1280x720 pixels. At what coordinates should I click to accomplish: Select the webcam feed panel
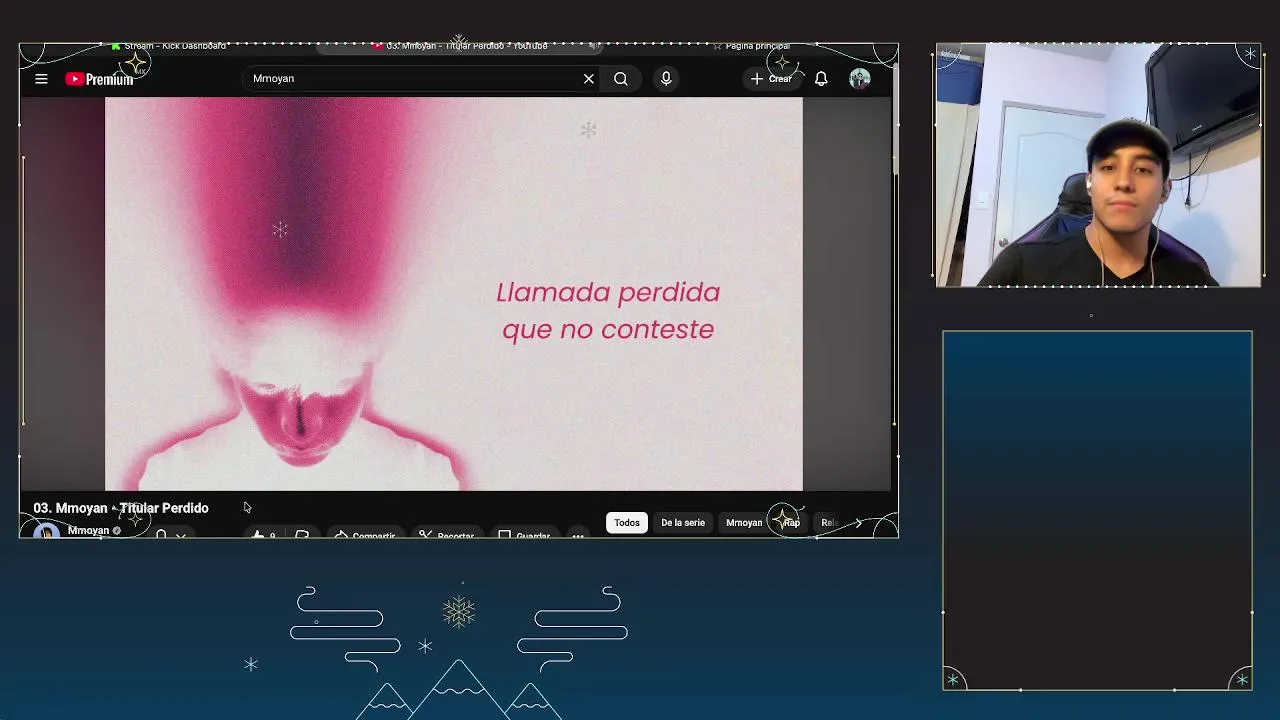coord(1098,166)
